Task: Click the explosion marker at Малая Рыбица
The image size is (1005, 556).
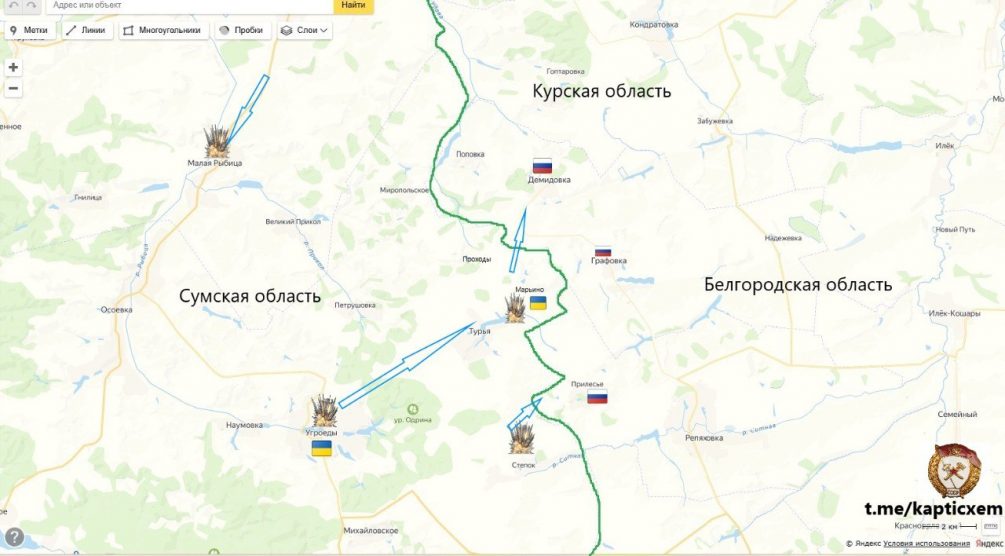Action: coord(217,142)
